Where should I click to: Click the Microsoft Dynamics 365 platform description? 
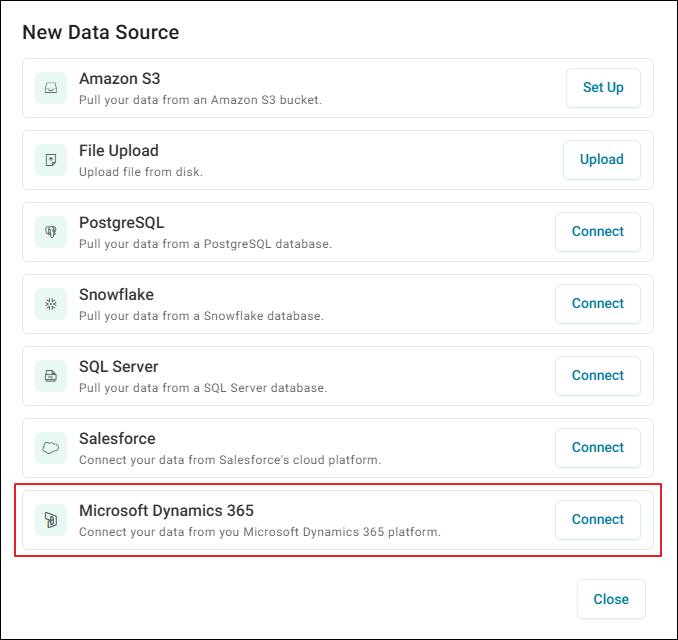[260, 532]
